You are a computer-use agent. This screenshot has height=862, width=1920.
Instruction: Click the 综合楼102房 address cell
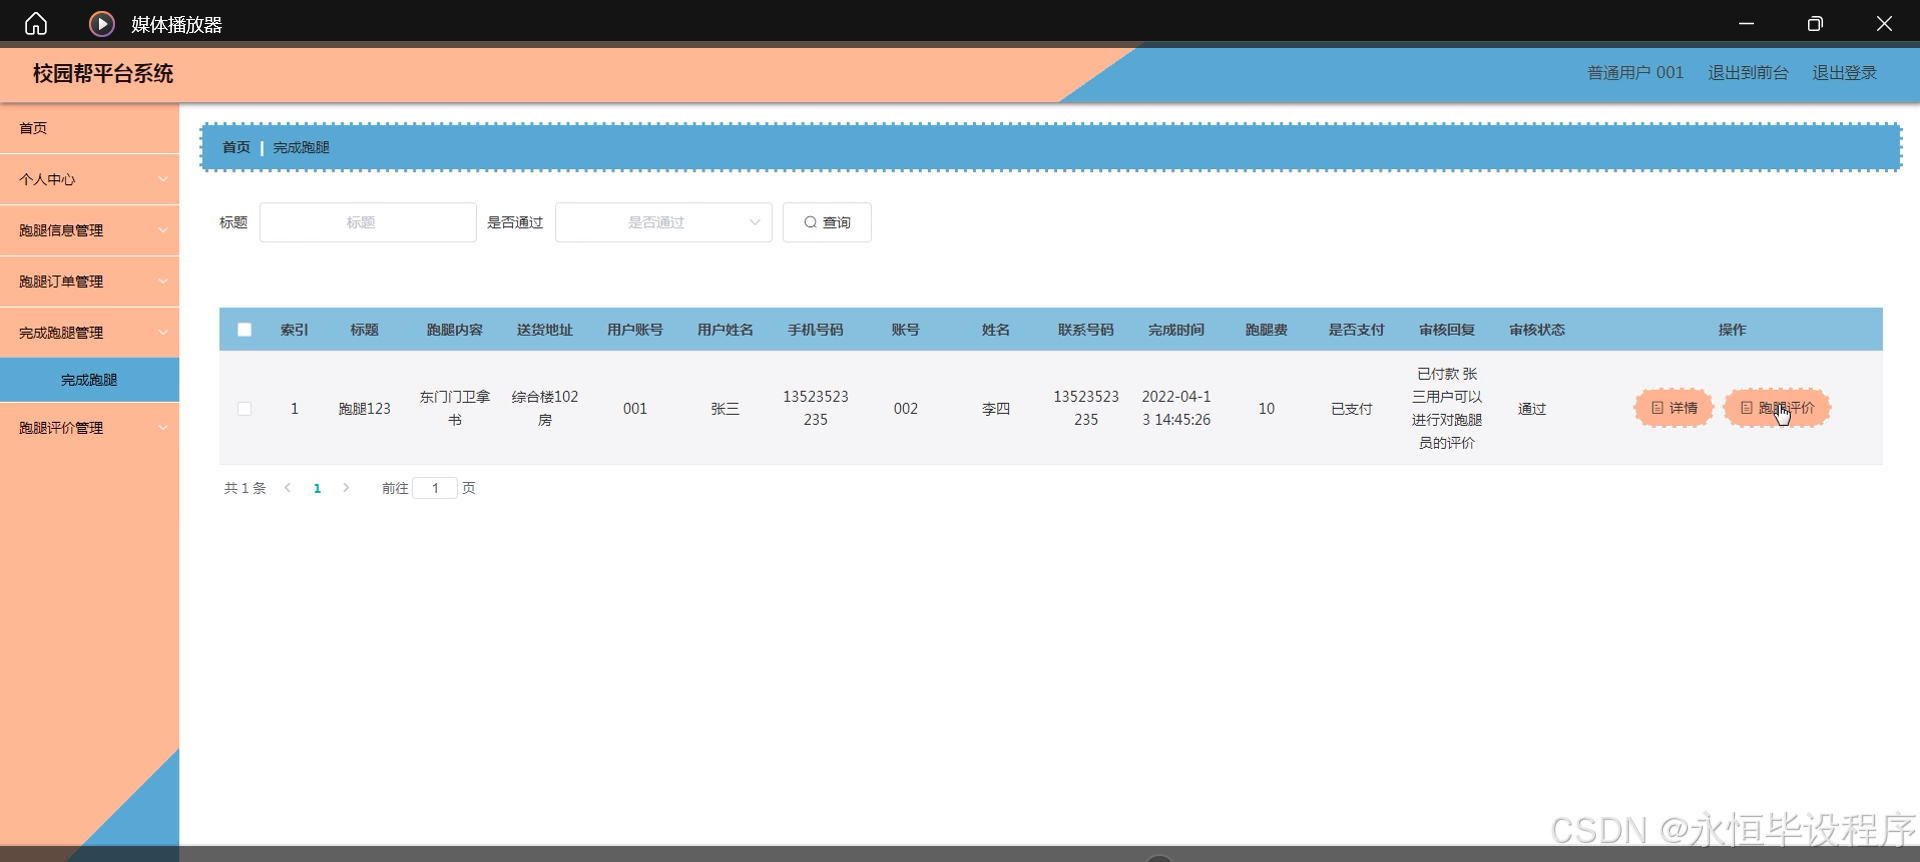point(545,408)
